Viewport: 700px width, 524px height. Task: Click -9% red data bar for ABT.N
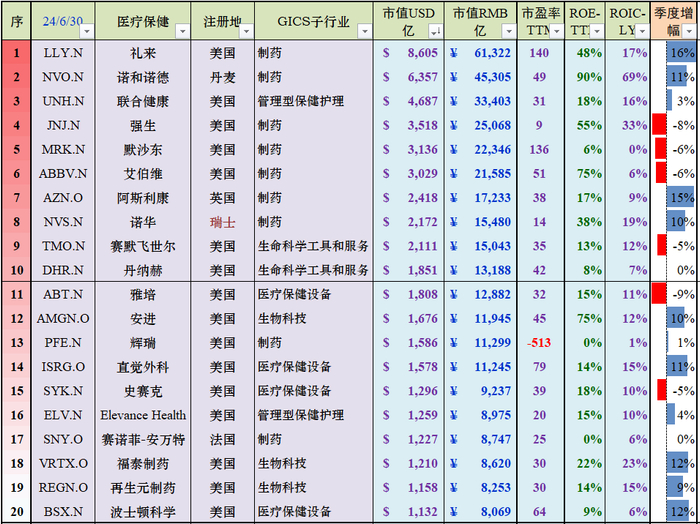(659, 294)
